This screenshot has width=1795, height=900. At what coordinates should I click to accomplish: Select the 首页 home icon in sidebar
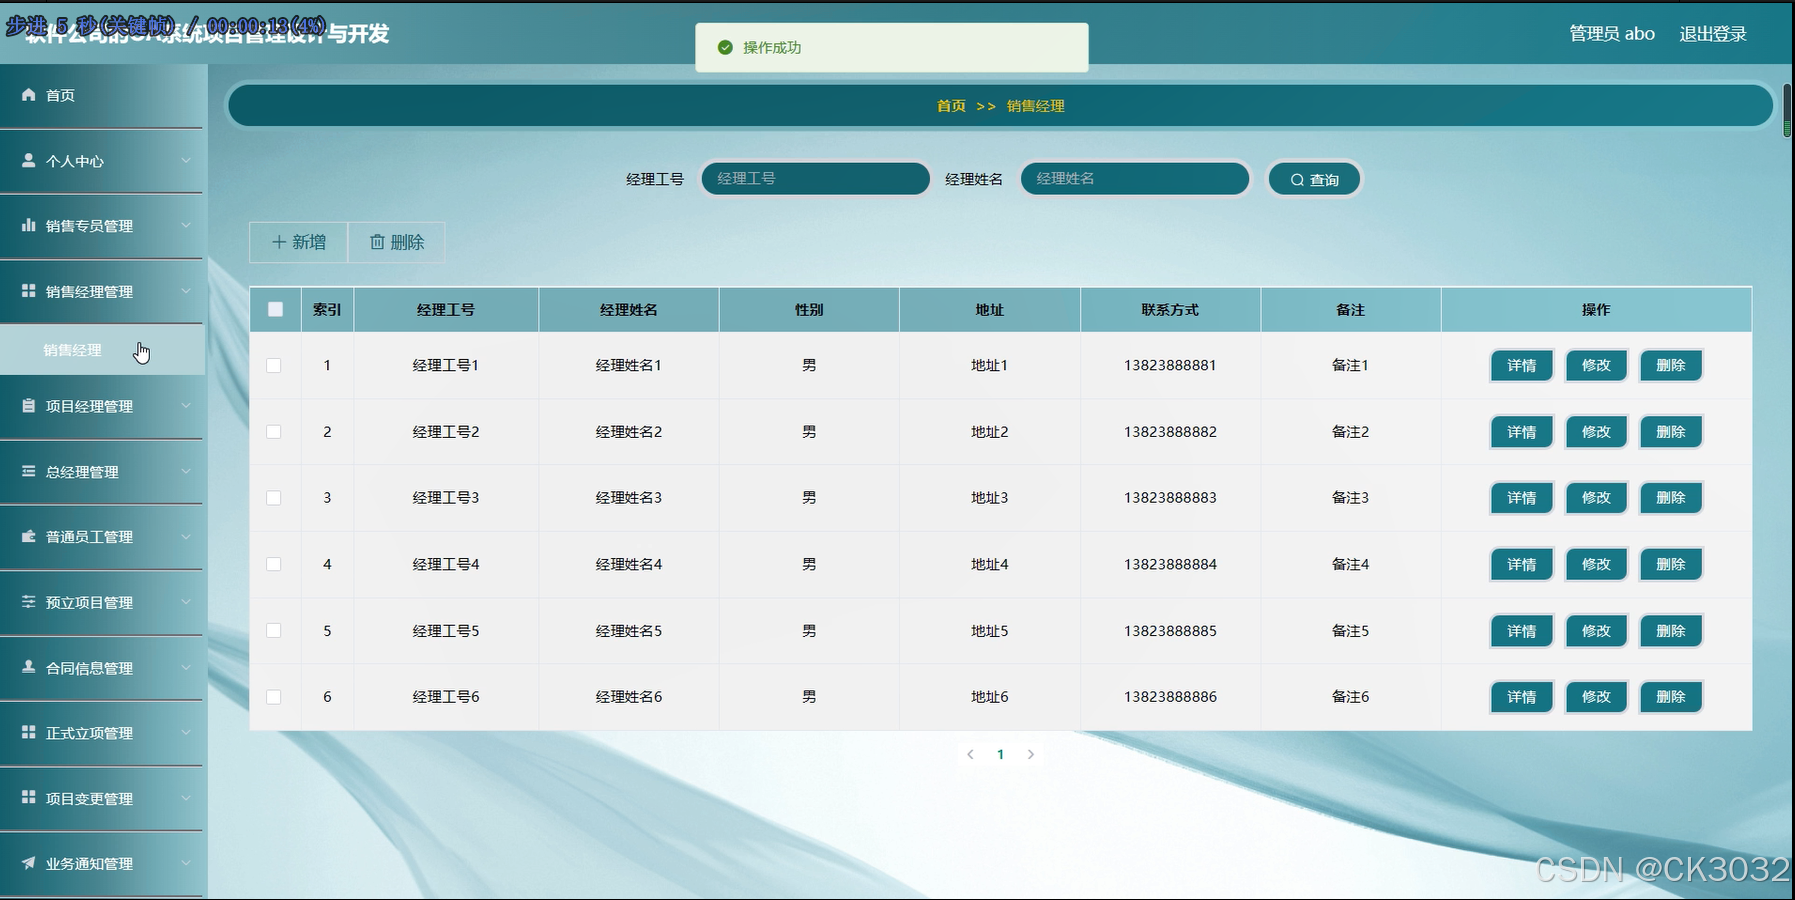pyautogui.click(x=28, y=95)
